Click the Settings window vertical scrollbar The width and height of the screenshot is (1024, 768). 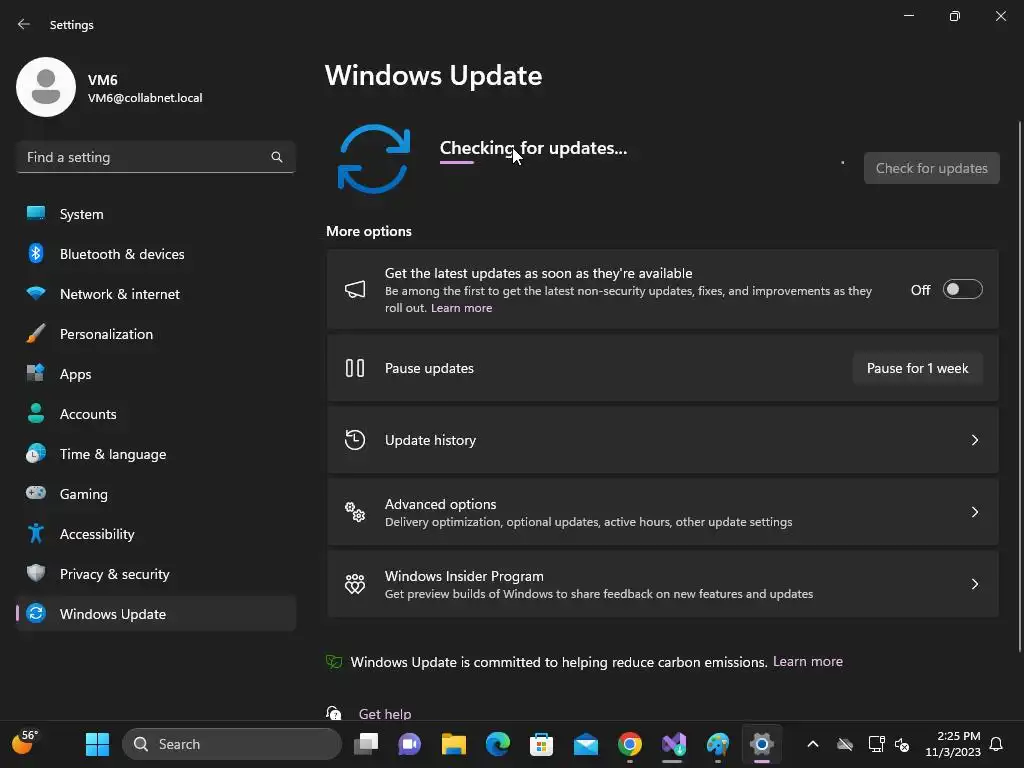pyautogui.click(x=1019, y=386)
